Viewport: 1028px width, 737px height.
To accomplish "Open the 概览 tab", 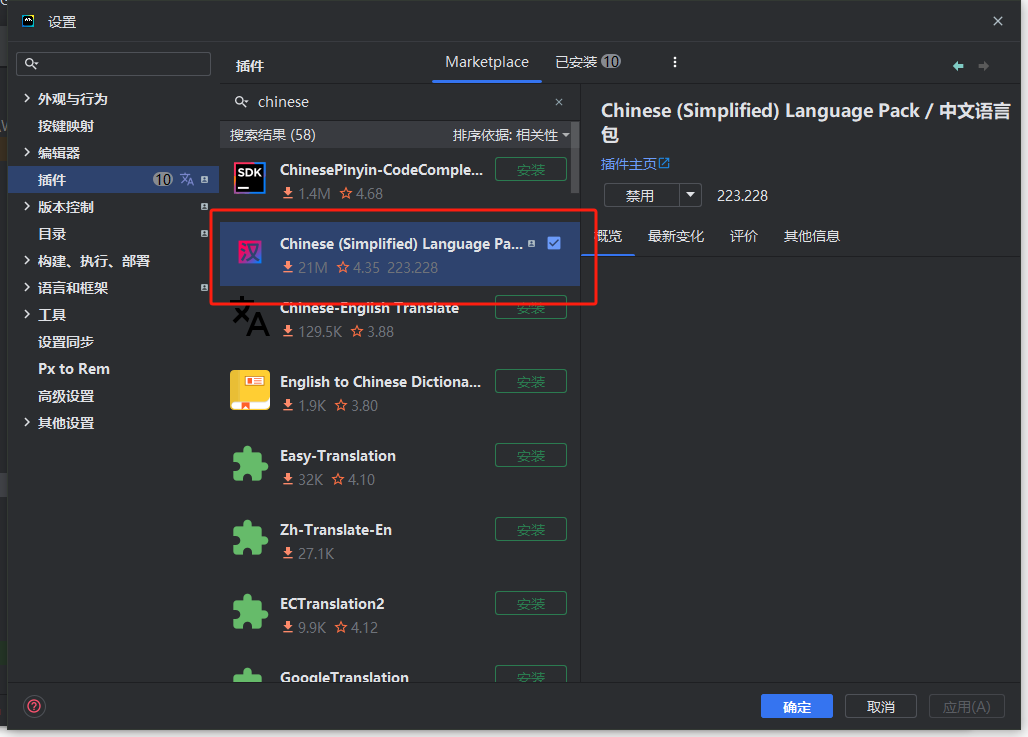I will tap(608, 236).
